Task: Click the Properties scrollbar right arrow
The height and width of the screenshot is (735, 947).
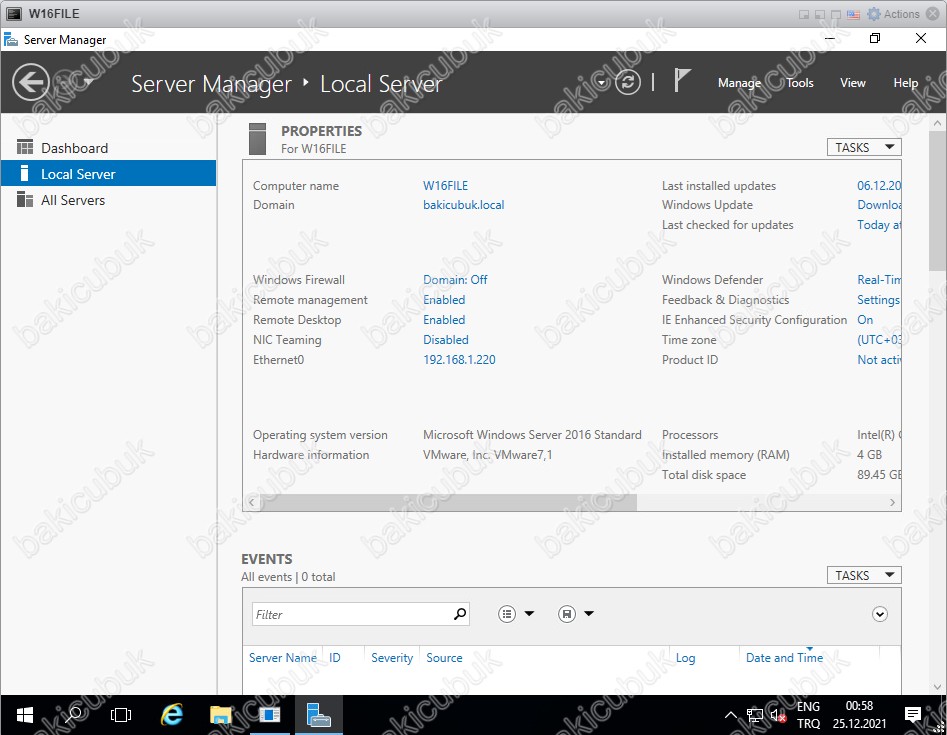Action: coord(892,502)
